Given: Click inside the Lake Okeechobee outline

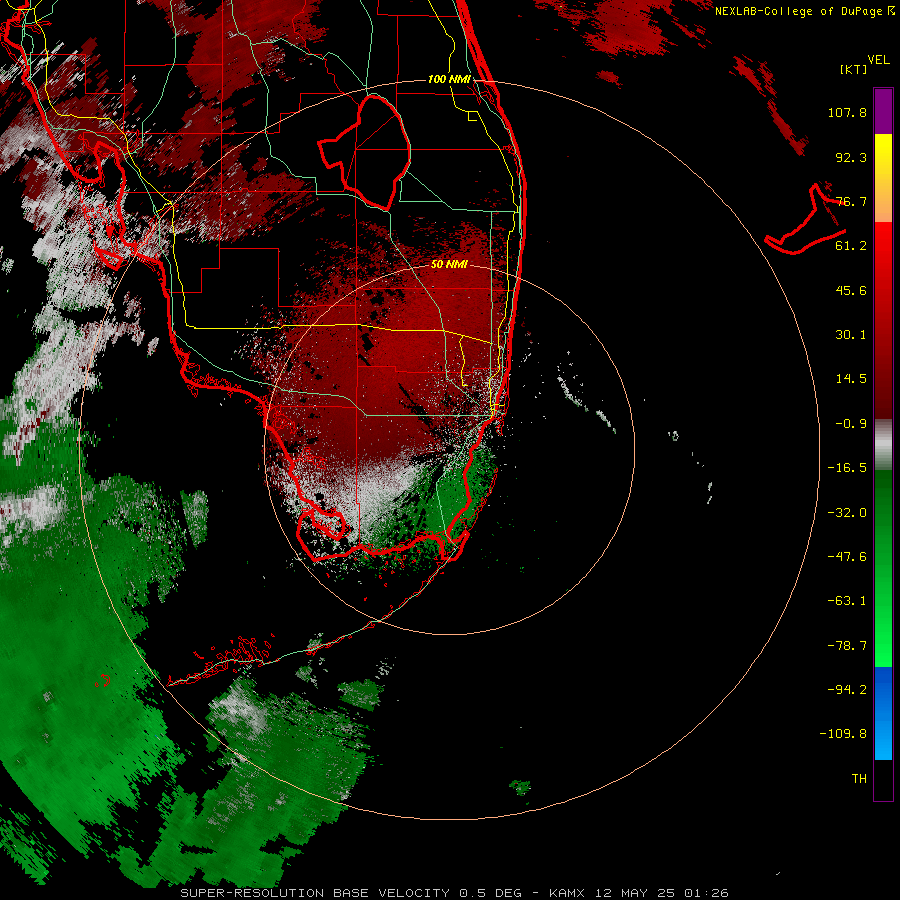Looking at the screenshot, I should (374, 152).
